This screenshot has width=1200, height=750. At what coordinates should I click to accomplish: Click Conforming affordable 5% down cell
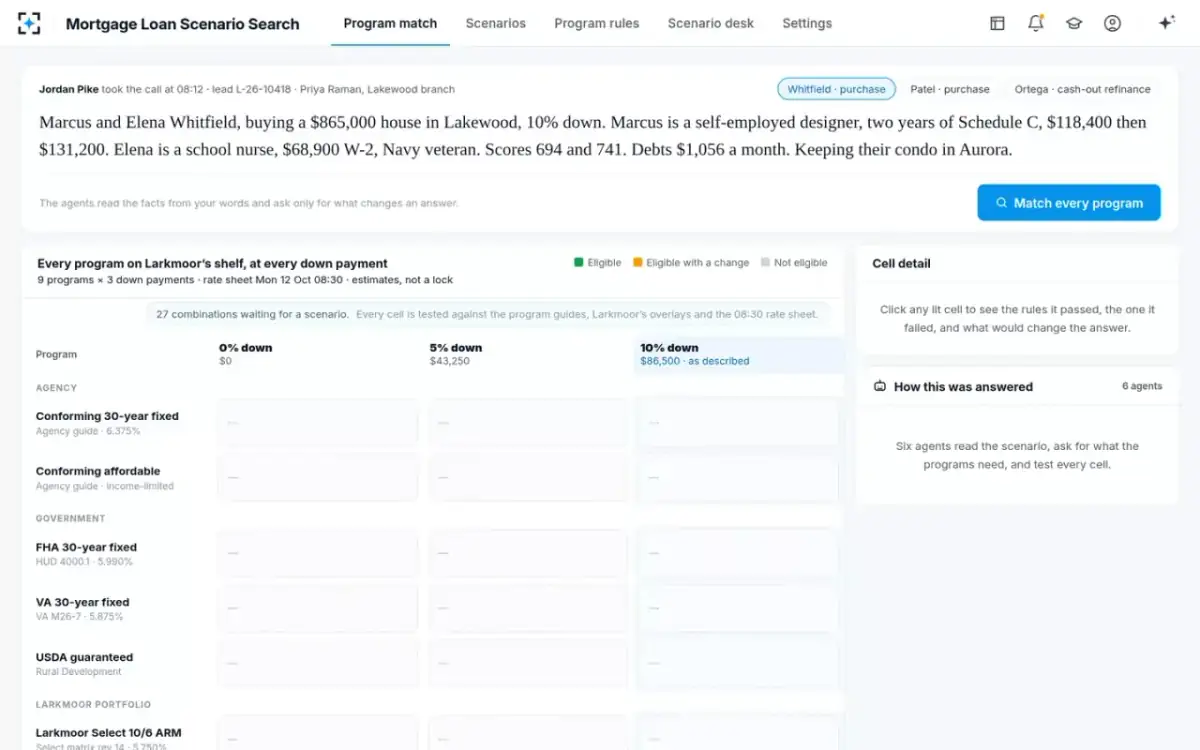click(528, 478)
